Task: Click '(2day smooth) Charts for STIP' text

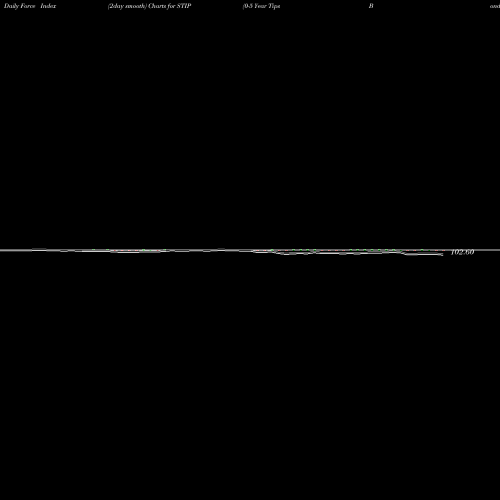Action: 149,6
